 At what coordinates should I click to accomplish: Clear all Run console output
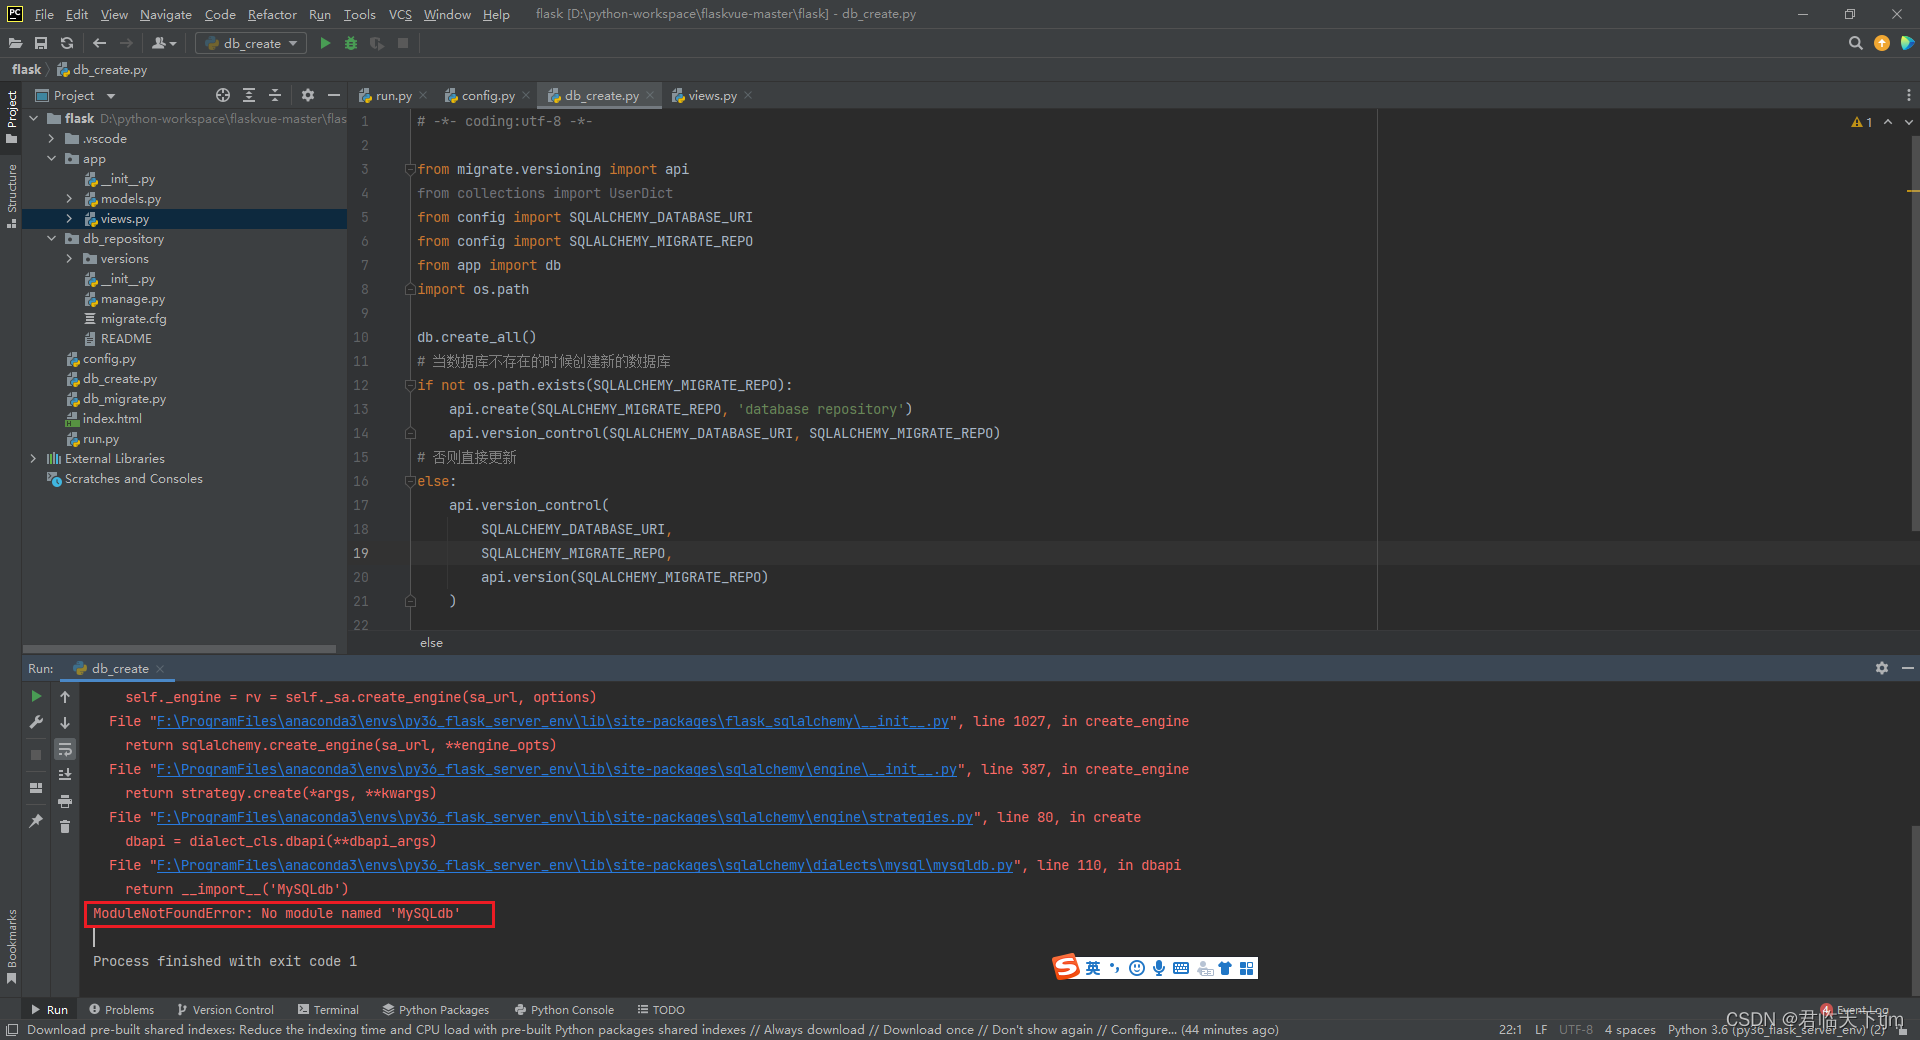(65, 827)
